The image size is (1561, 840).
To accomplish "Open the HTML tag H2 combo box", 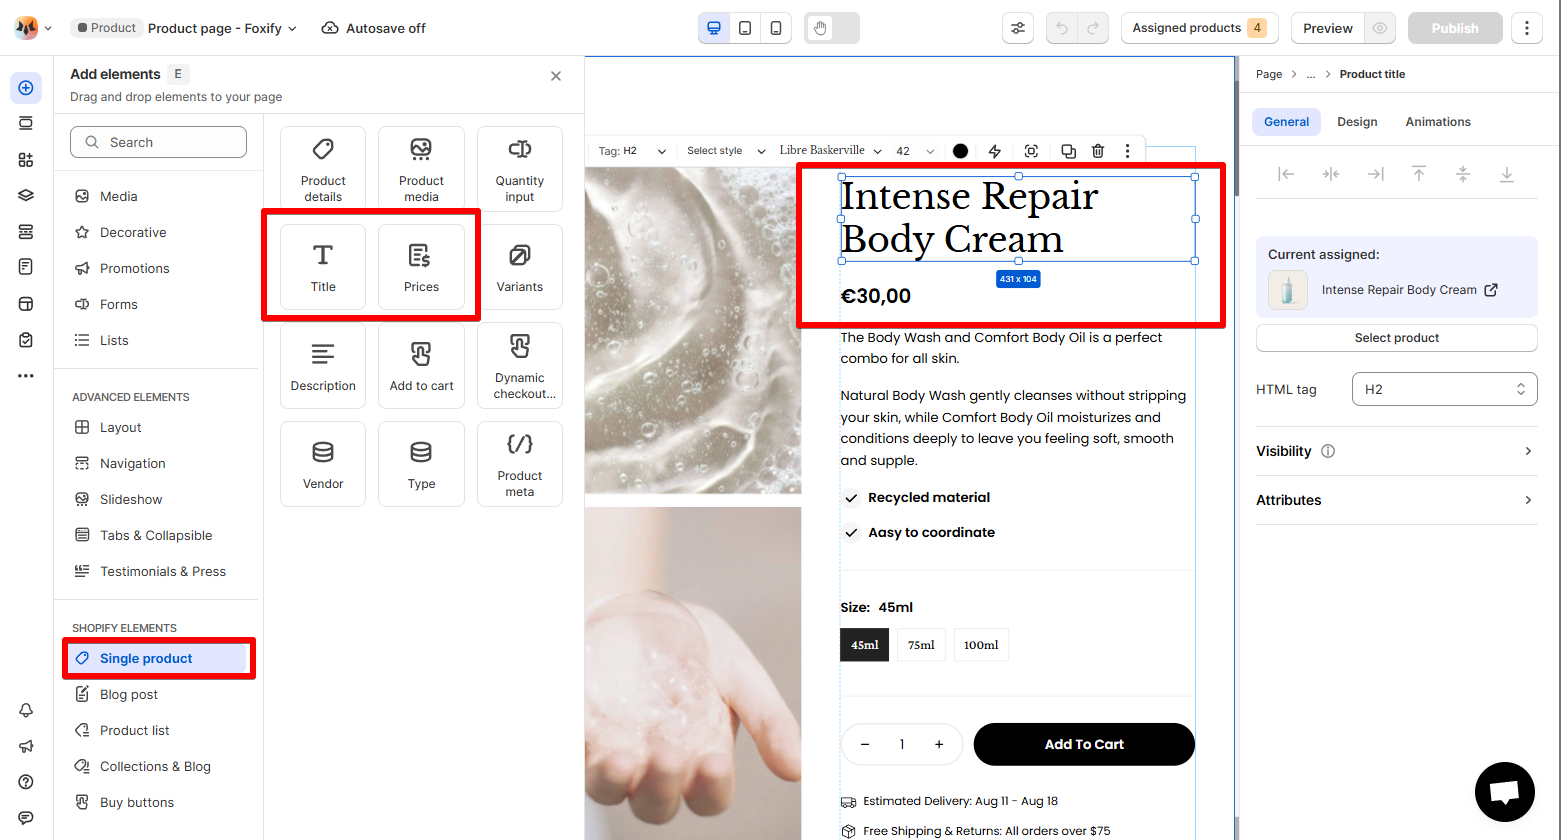I will 1445,389.
